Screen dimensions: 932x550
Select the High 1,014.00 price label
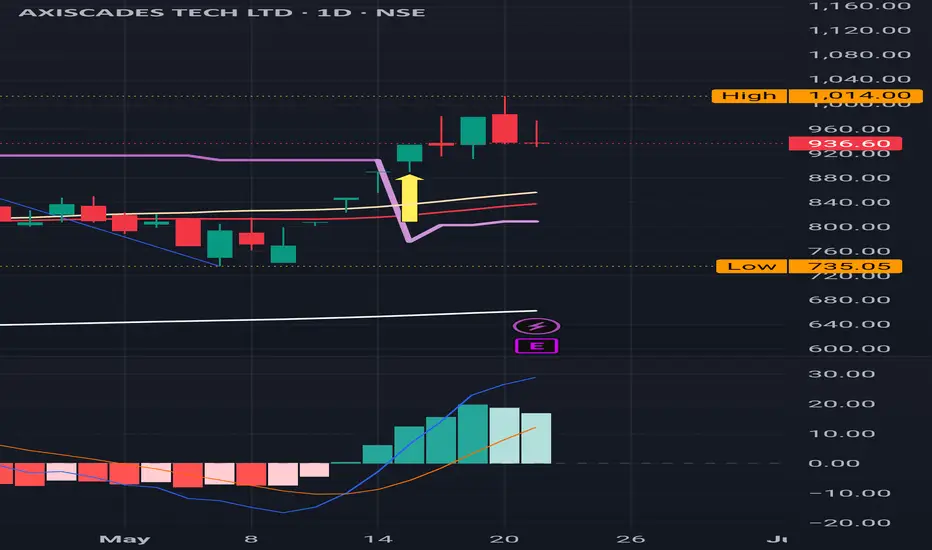(817, 95)
